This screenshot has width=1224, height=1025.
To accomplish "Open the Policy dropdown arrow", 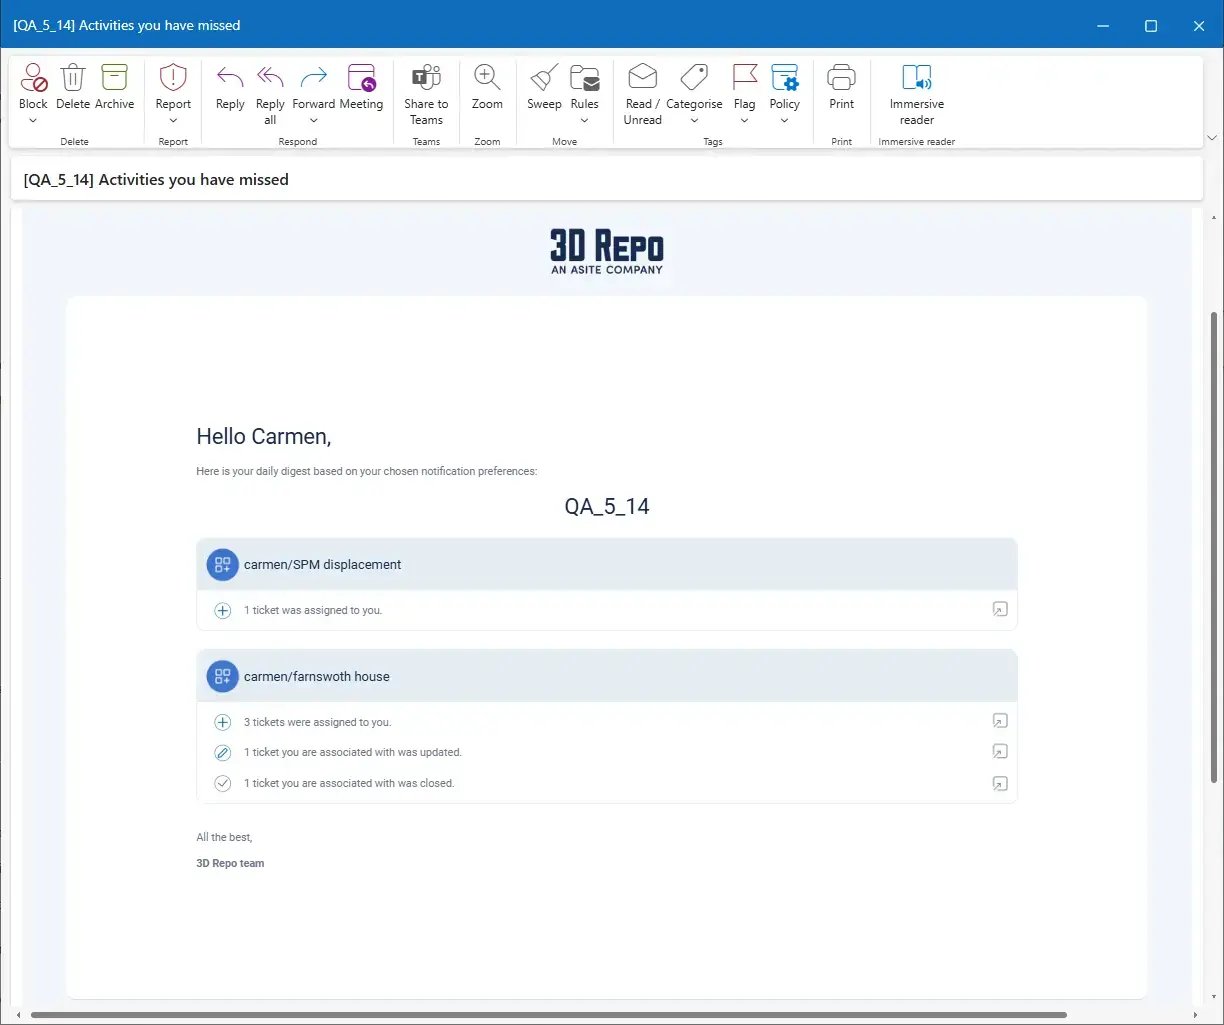I will coord(785,121).
